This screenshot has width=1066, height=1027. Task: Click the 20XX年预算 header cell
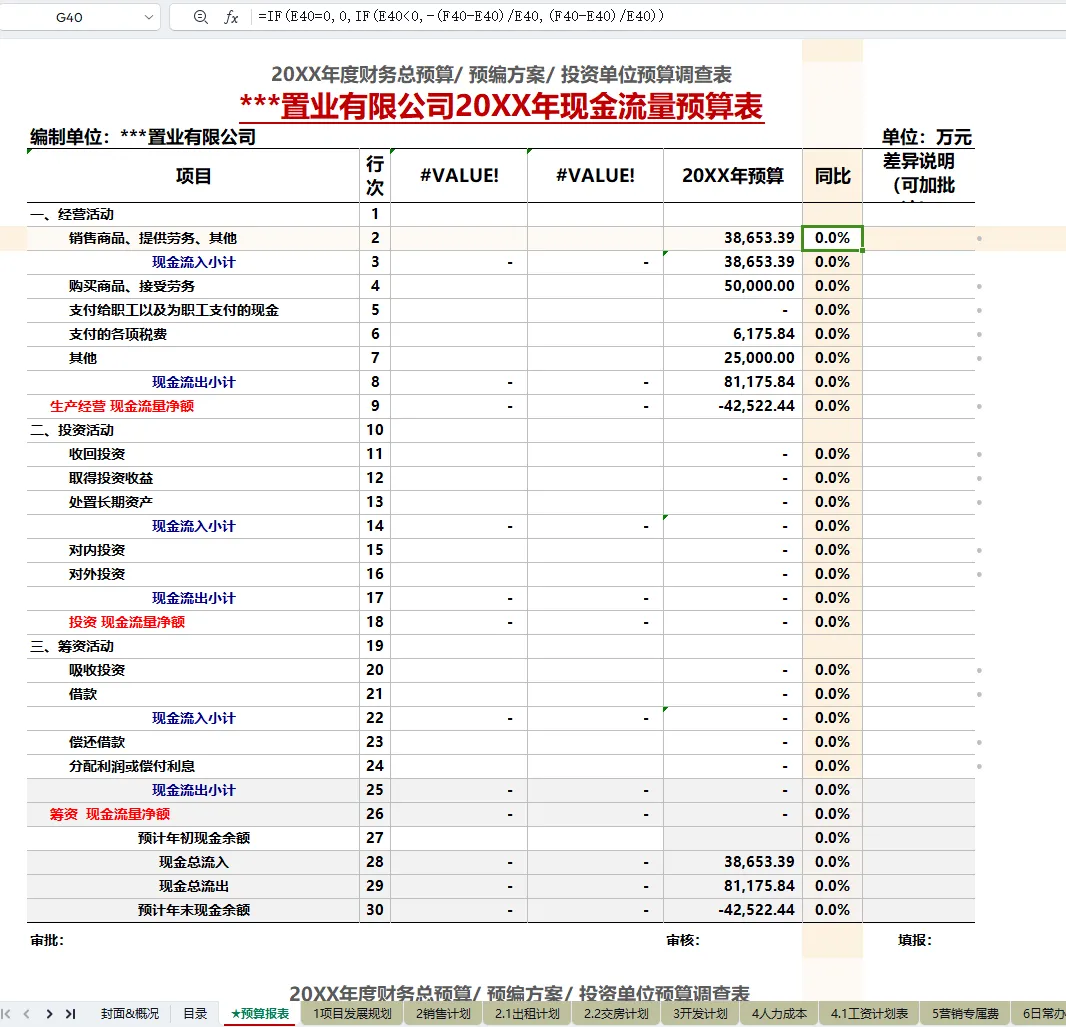[x=732, y=176]
